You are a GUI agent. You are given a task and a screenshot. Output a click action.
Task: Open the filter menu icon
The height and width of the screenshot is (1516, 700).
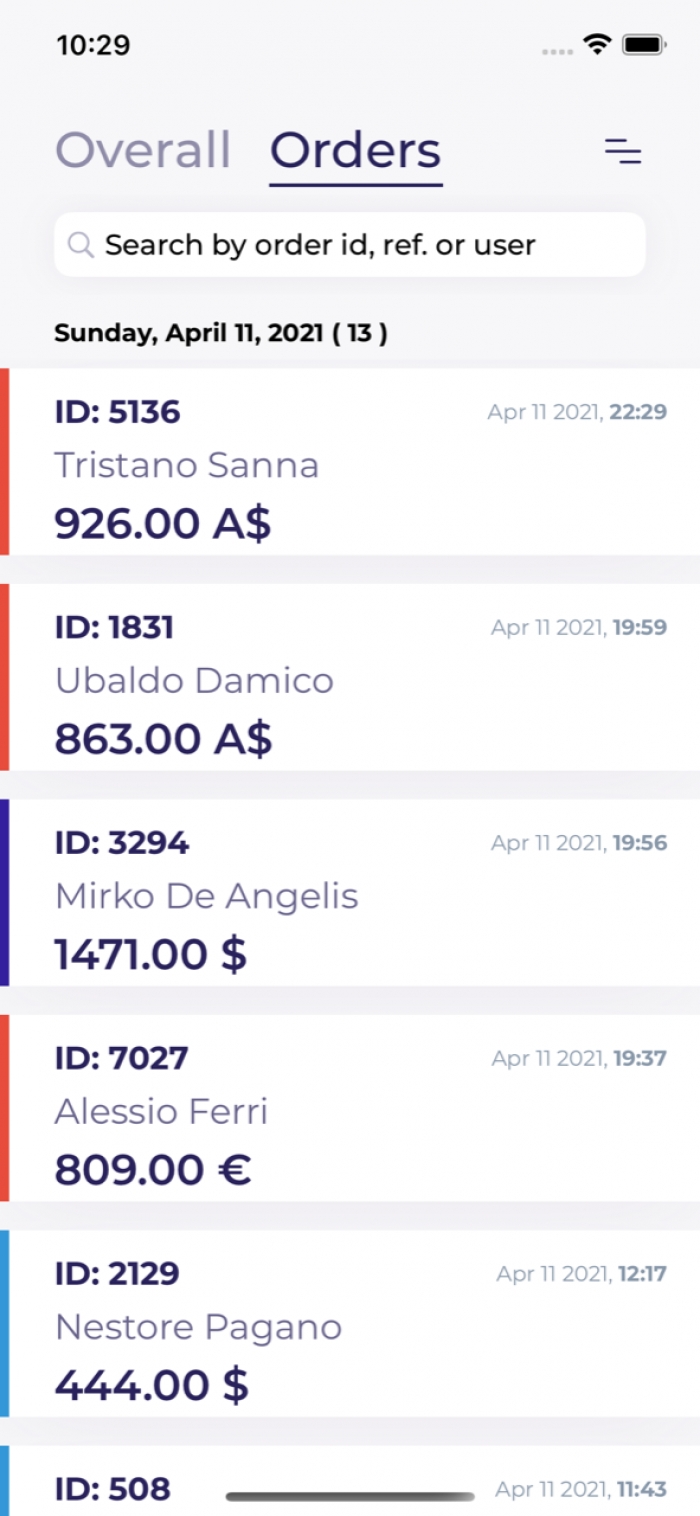[x=623, y=152]
